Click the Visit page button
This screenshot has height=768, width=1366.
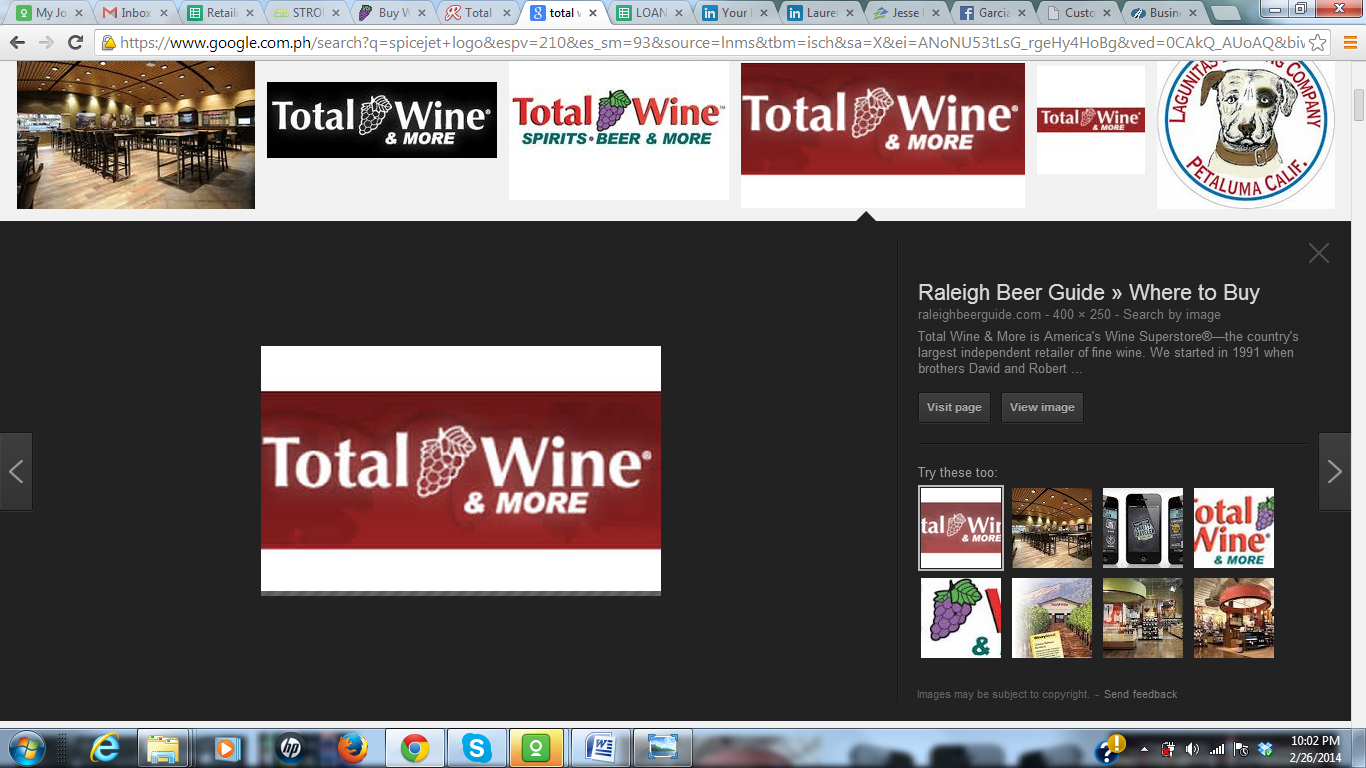click(x=954, y=407)
